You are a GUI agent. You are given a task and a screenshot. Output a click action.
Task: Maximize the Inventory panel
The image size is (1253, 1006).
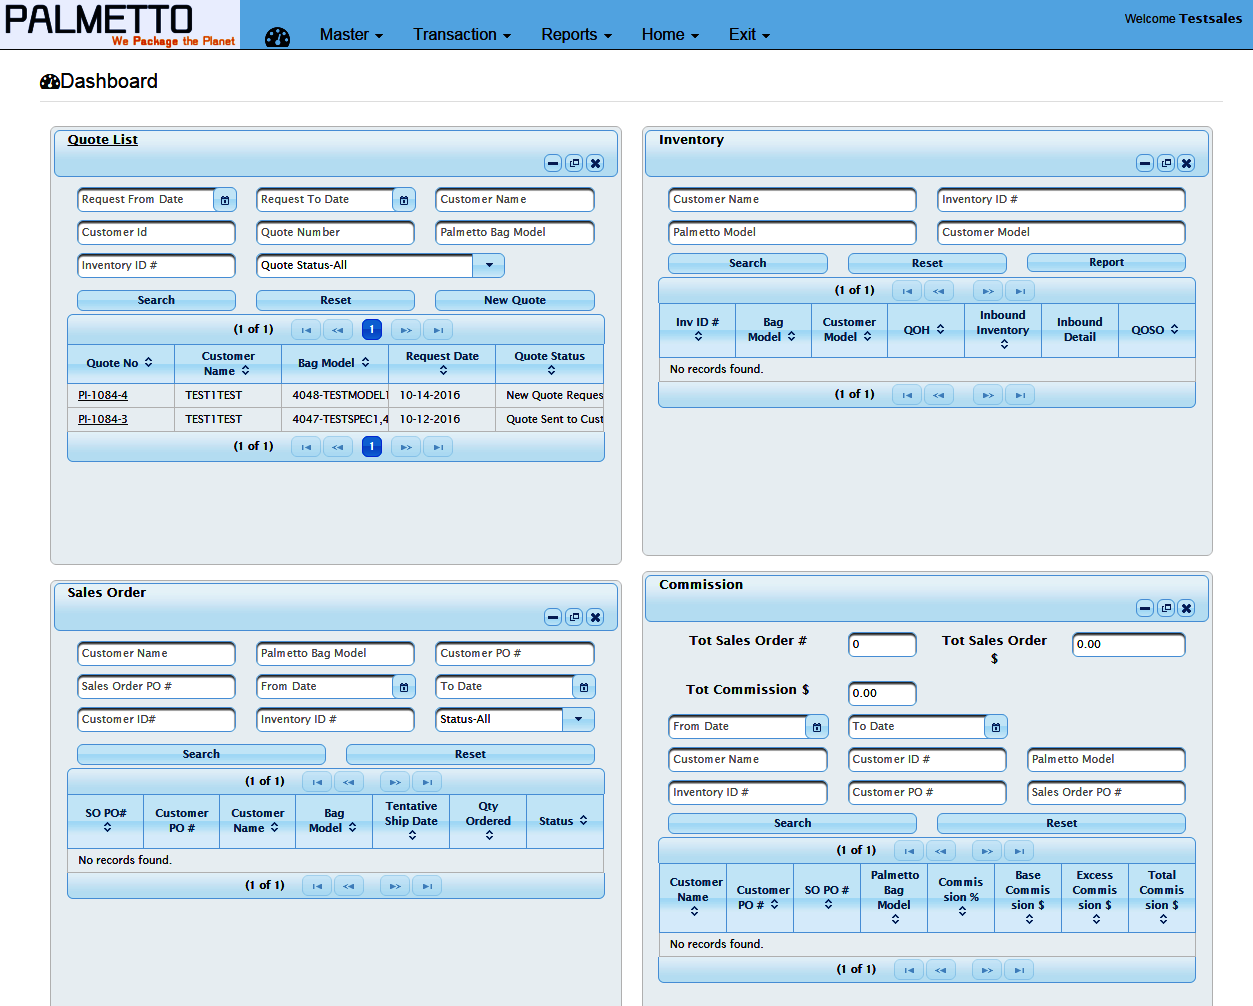coord(1166,163)
